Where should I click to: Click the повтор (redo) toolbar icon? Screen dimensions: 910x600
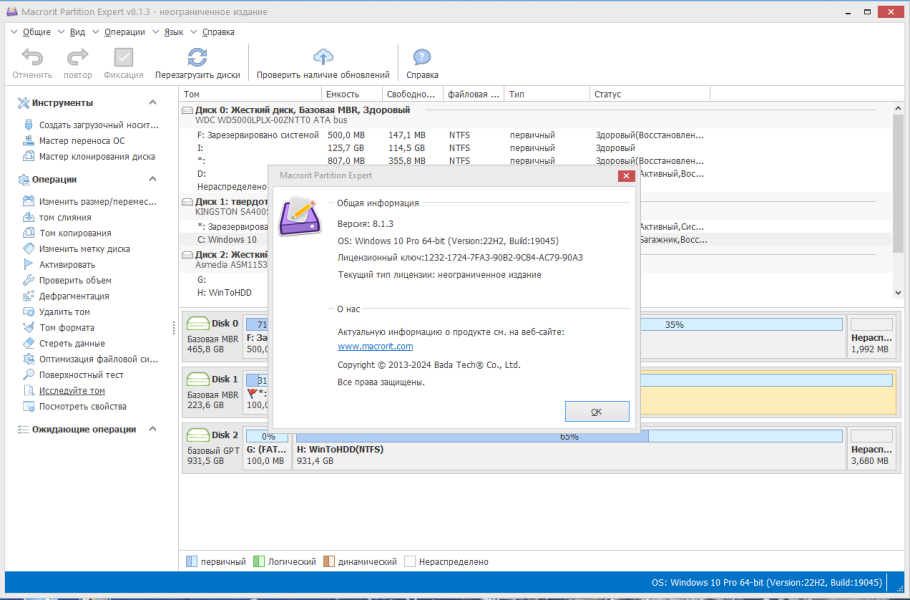pyautogui.click(x=77, y=57)
